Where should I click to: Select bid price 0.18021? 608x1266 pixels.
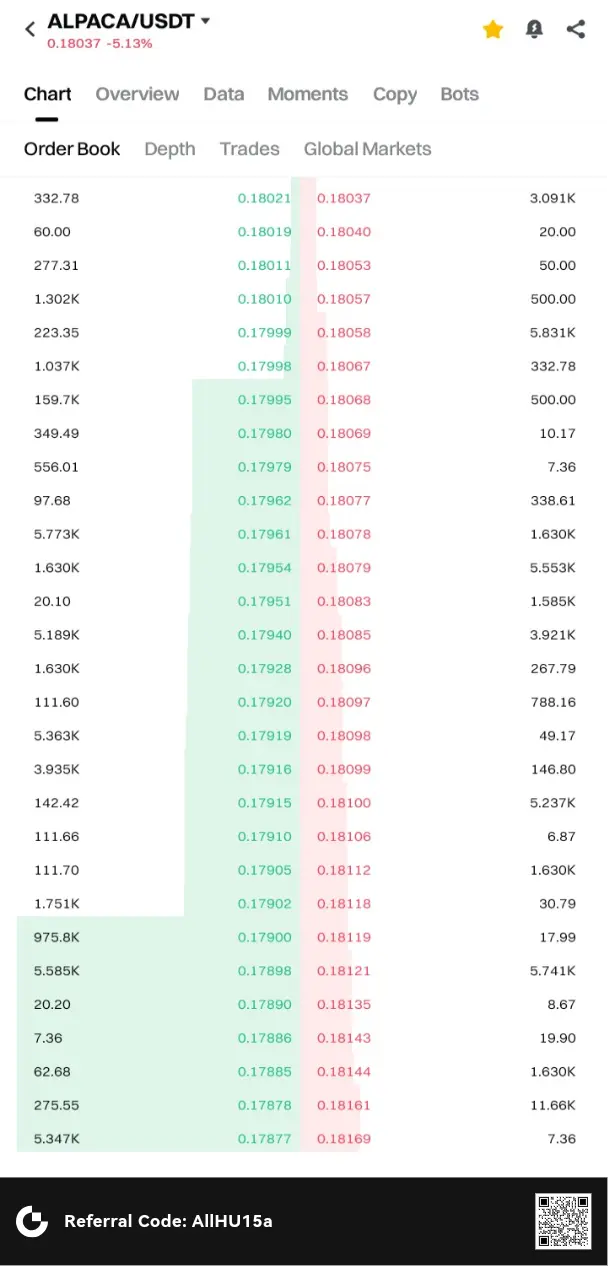click(x=264, y=198)
